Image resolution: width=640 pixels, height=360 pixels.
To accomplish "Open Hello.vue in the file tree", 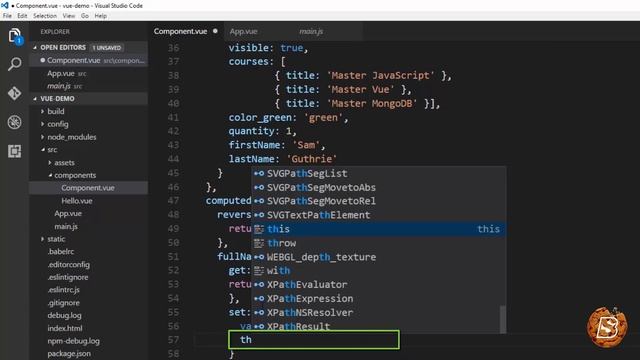I will tap(77, 200).
